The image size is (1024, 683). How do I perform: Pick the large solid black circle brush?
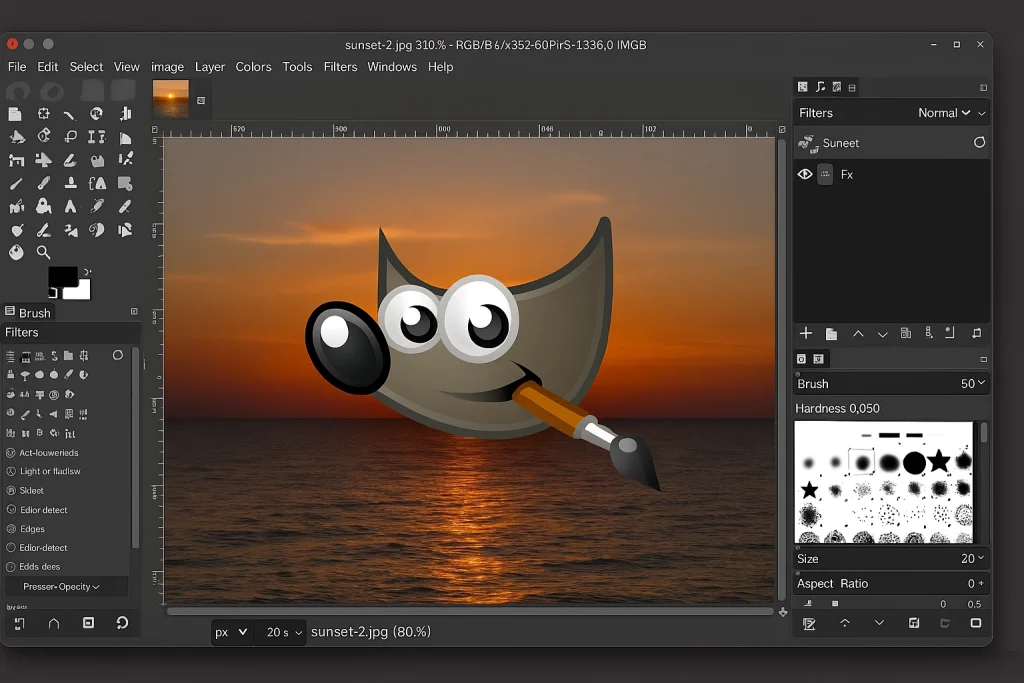(914, 463)
